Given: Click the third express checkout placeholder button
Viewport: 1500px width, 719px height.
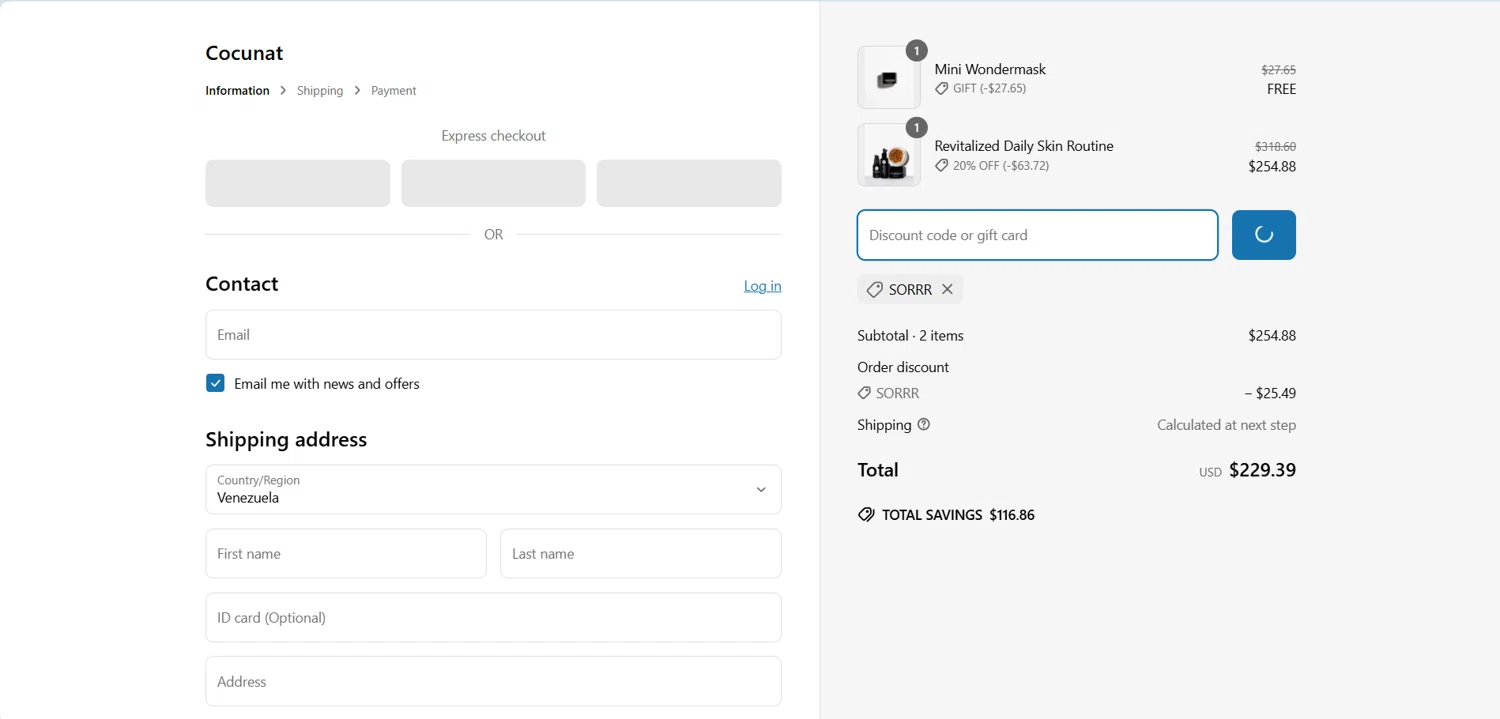Looking at the screenshot, I should coord(689,183).
